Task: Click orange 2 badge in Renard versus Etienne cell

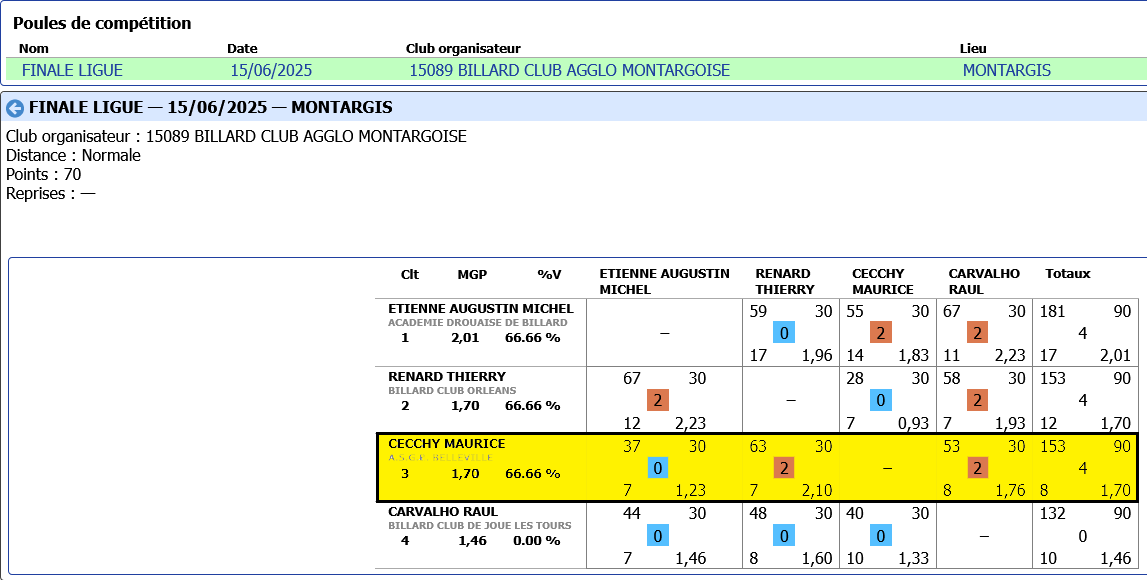Action: (658, 400)
